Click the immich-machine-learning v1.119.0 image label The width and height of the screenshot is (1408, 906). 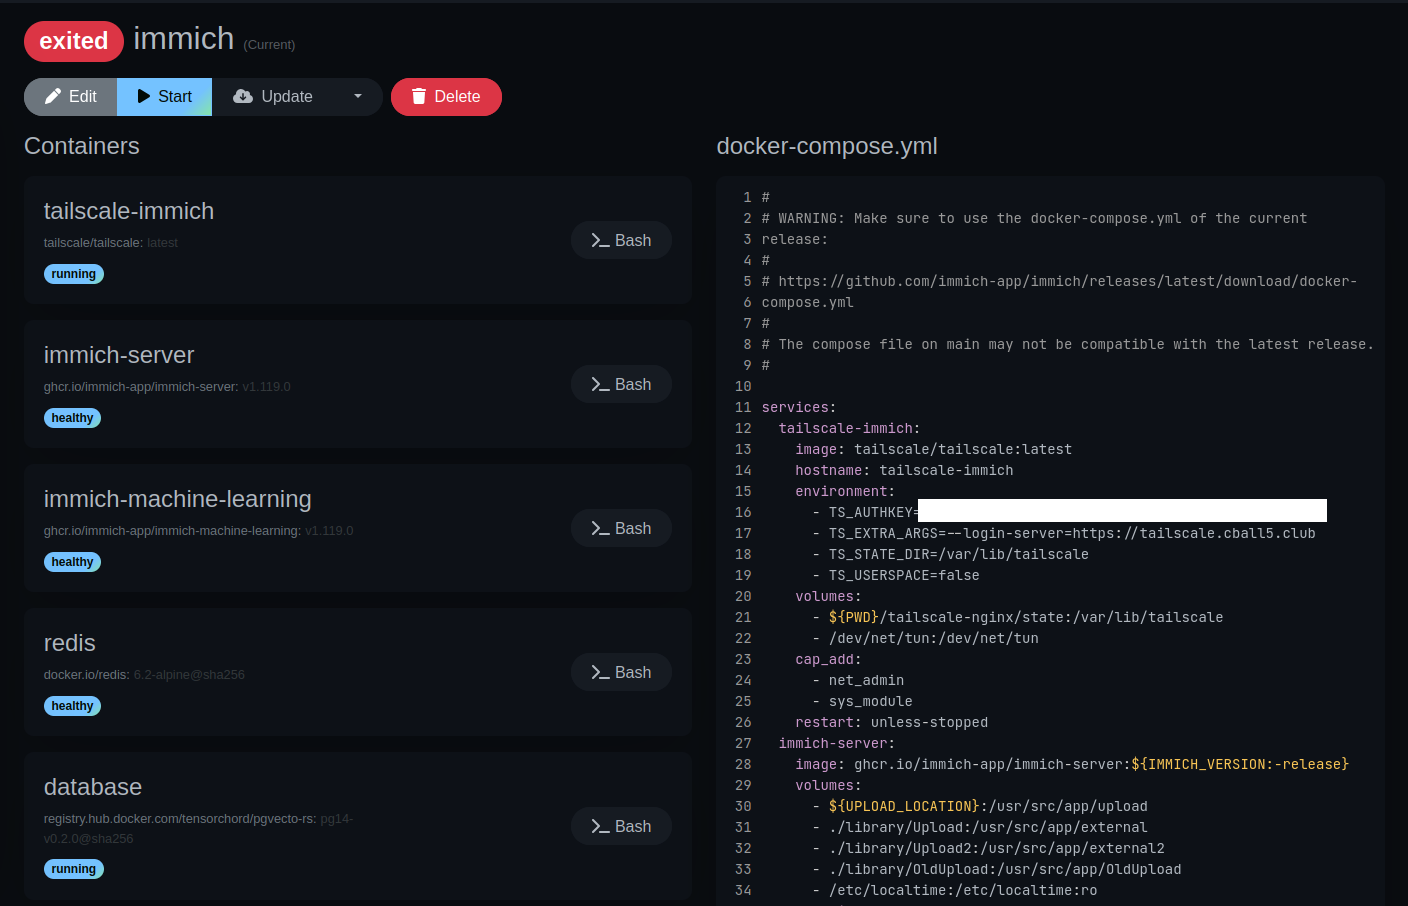coord(199,531)
